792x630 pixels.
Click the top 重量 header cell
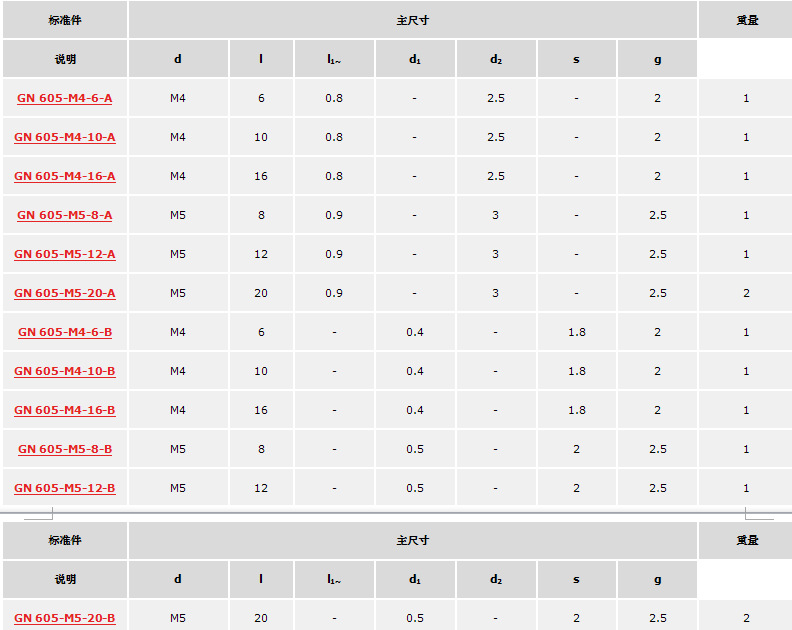click(747, 20)
